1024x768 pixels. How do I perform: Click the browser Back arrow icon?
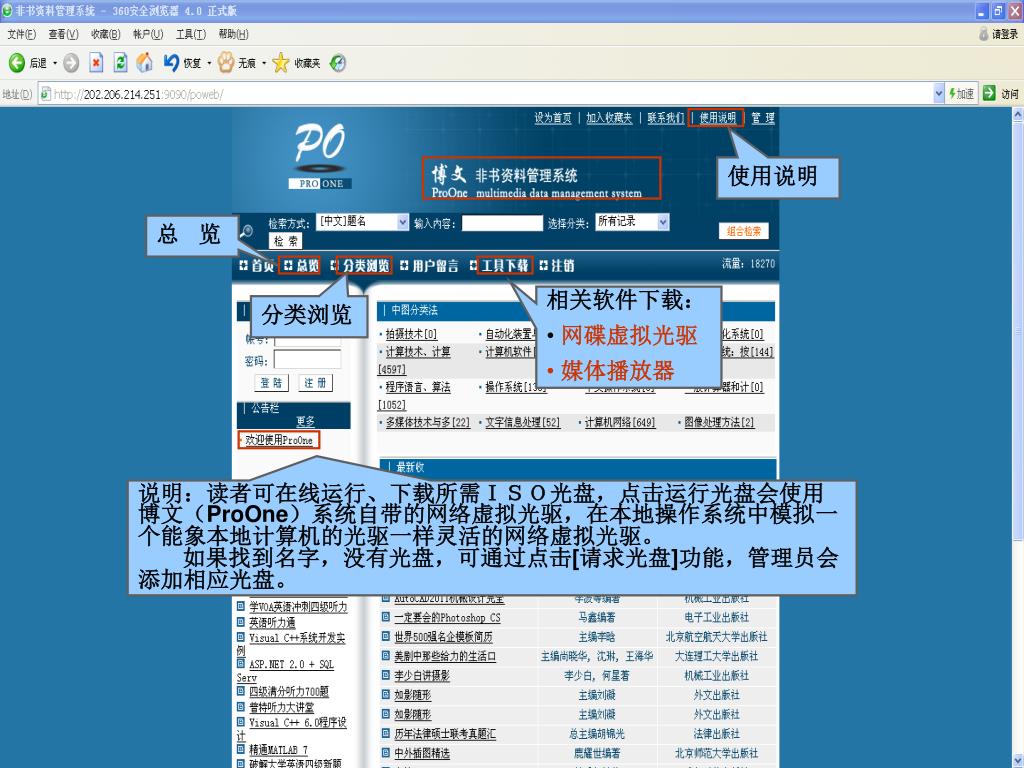[16, 63]
